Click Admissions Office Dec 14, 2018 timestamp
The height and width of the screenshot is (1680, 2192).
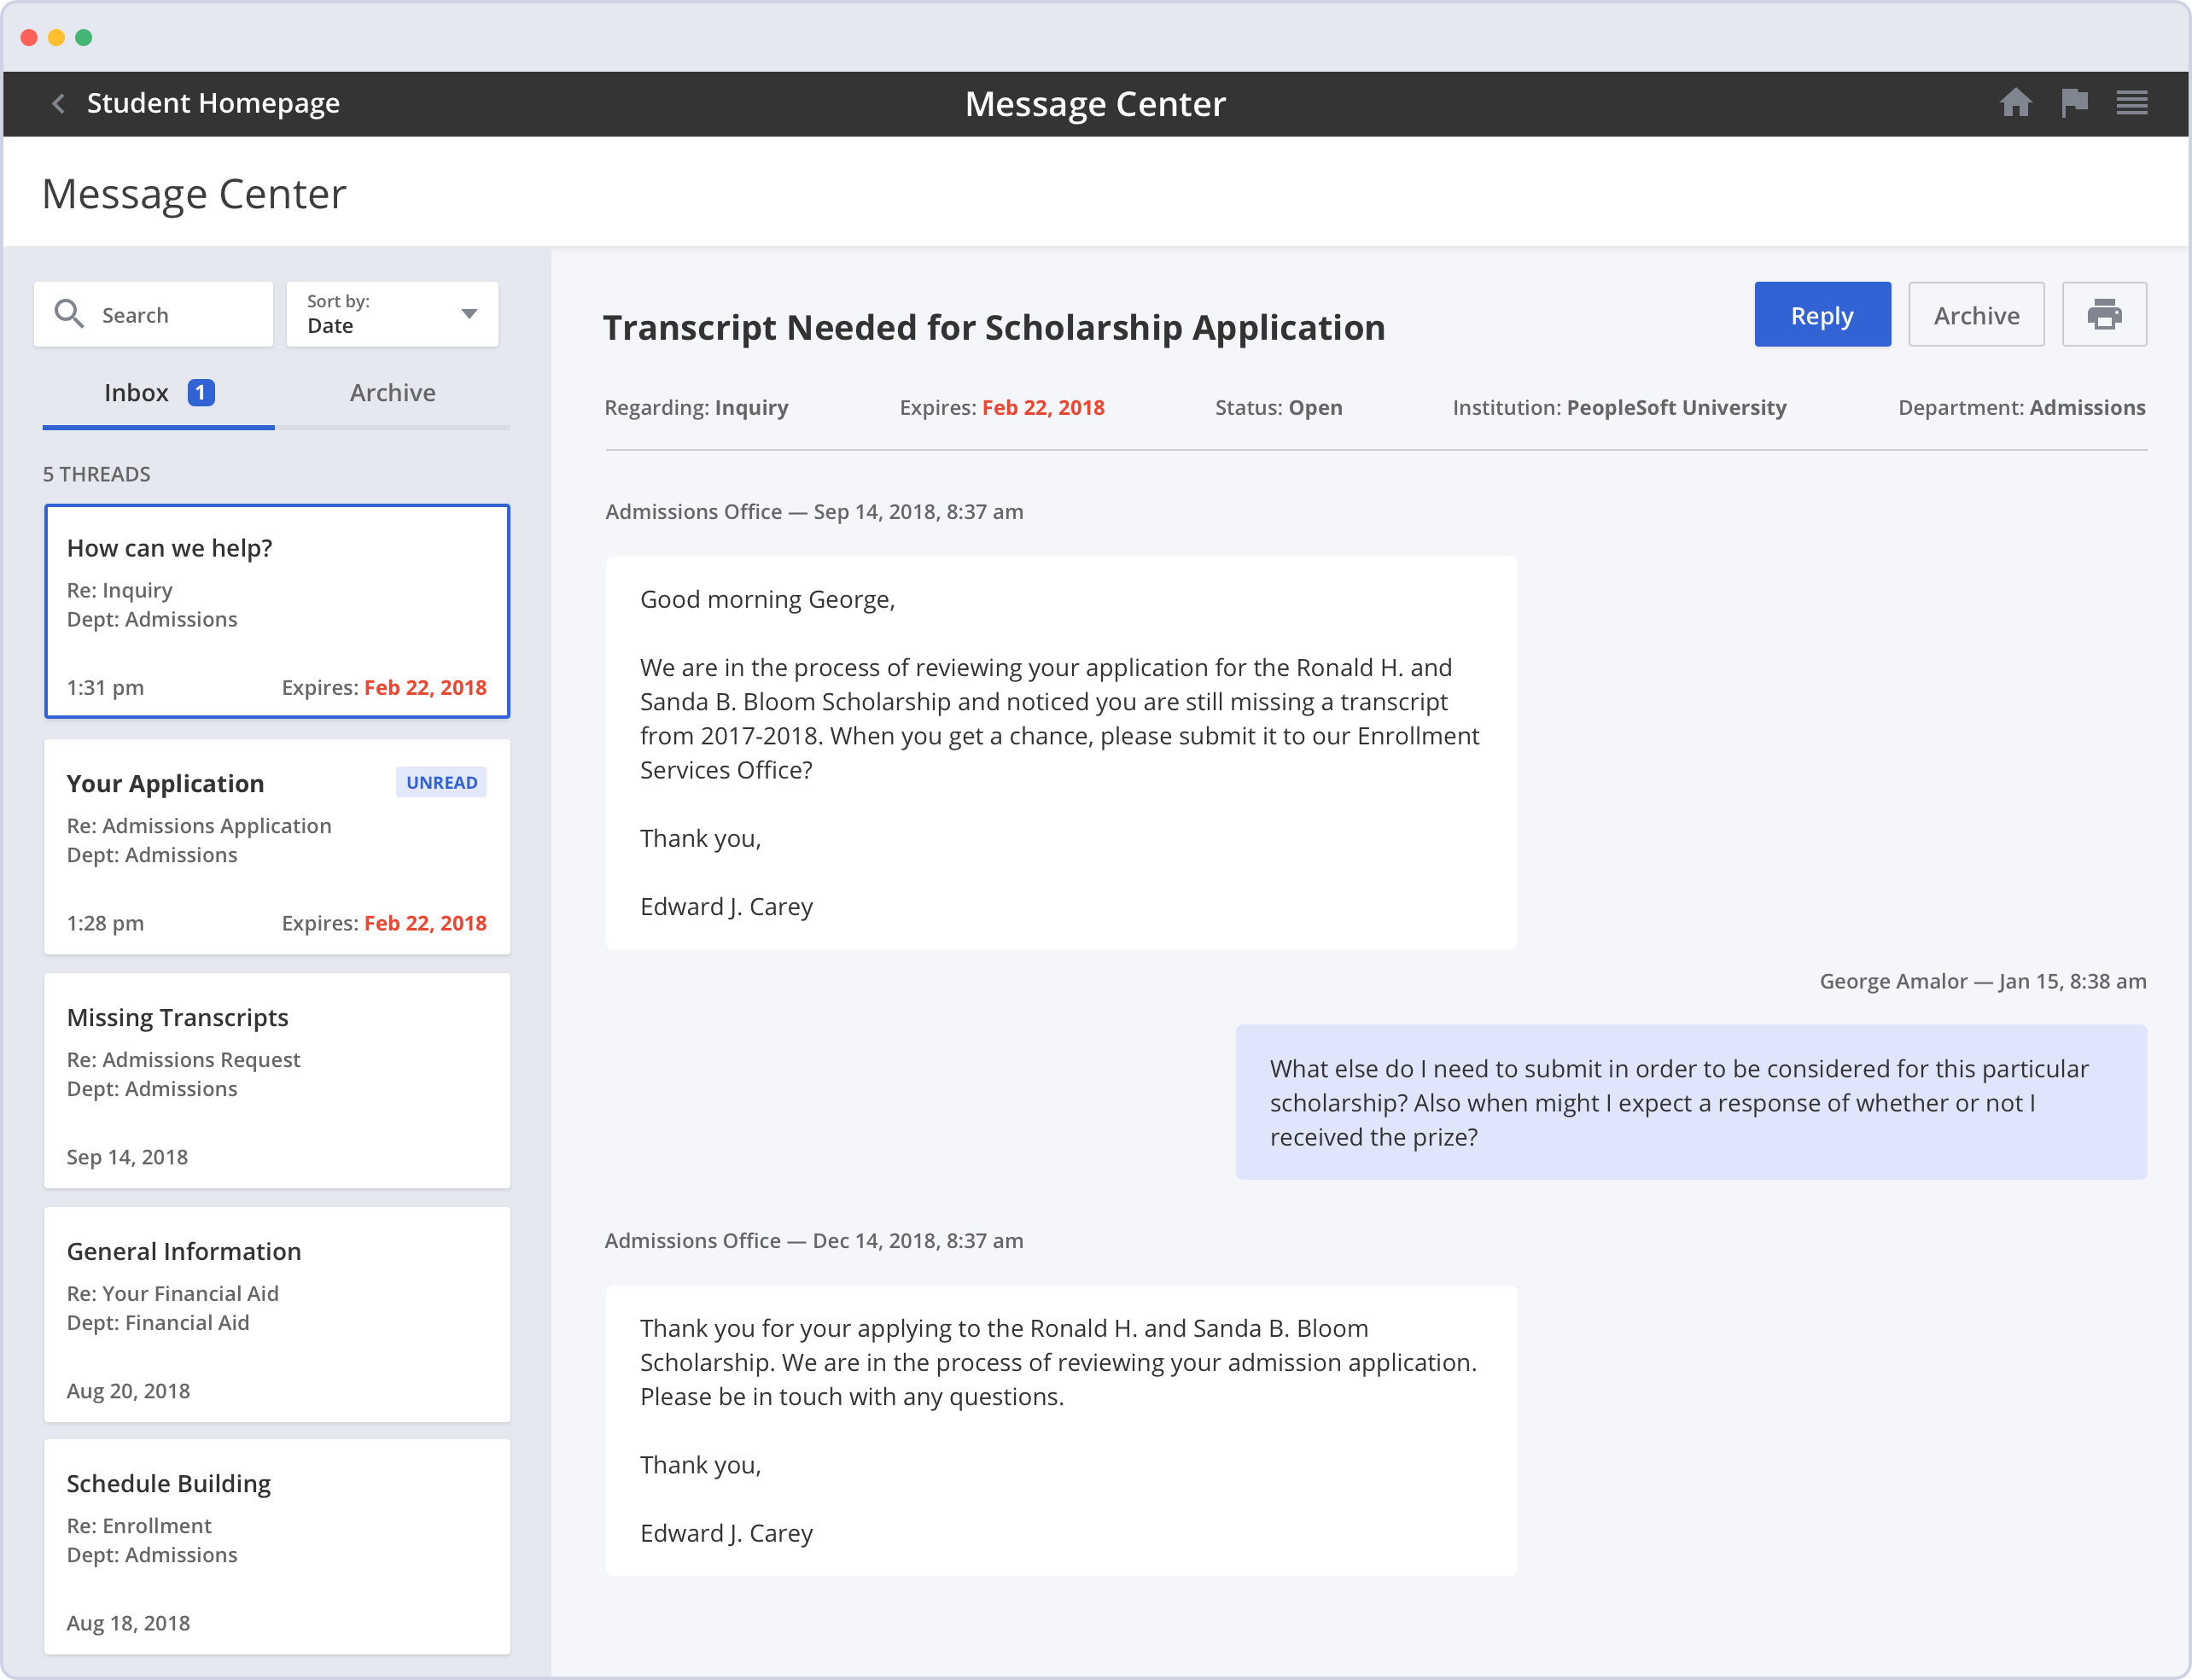point(814,1240)
